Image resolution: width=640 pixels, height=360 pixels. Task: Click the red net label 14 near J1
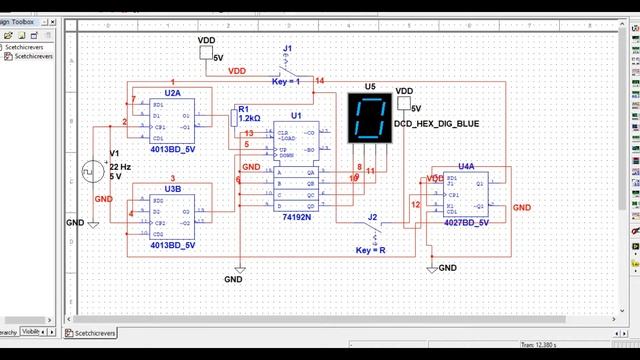pos(320,81)
